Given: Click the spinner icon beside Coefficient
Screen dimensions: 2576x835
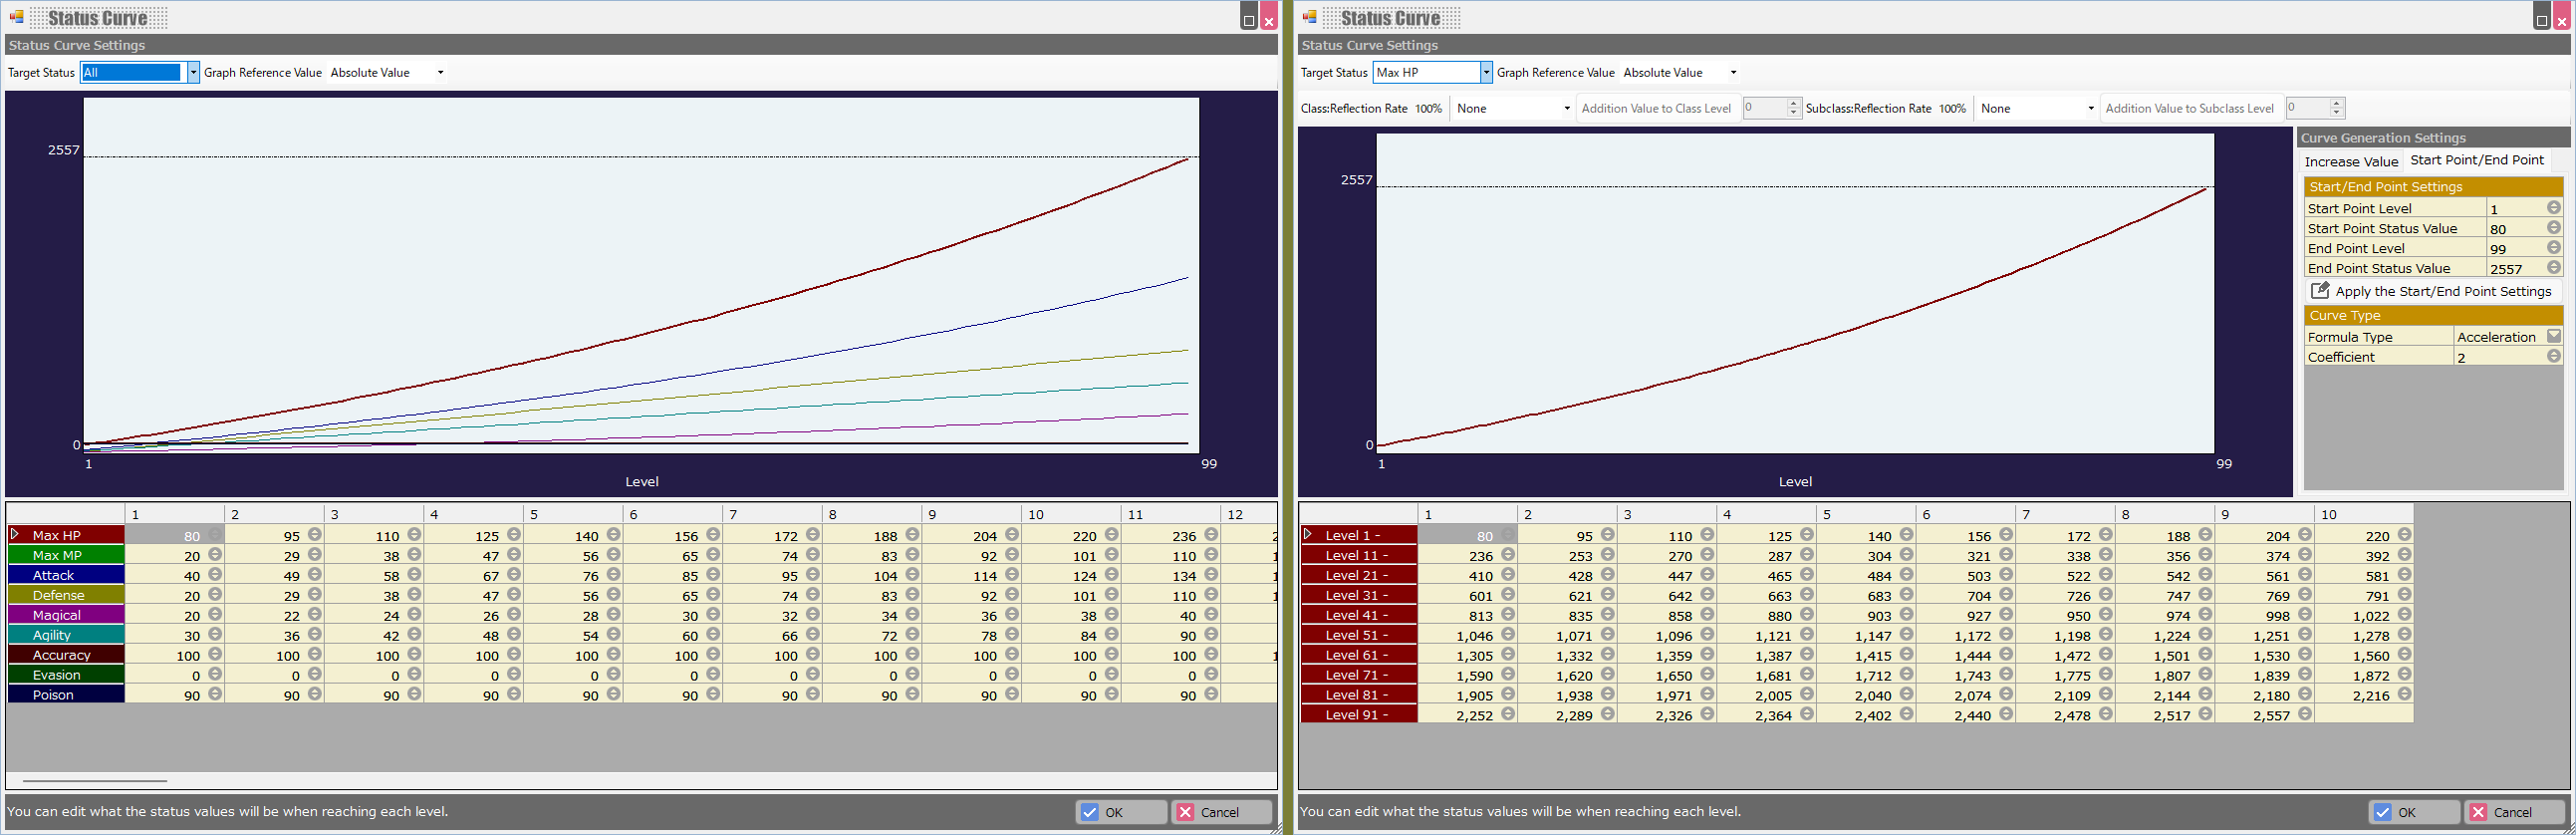Looking at the screenshot, I should pyautogui.click(x=2553, y=357).
